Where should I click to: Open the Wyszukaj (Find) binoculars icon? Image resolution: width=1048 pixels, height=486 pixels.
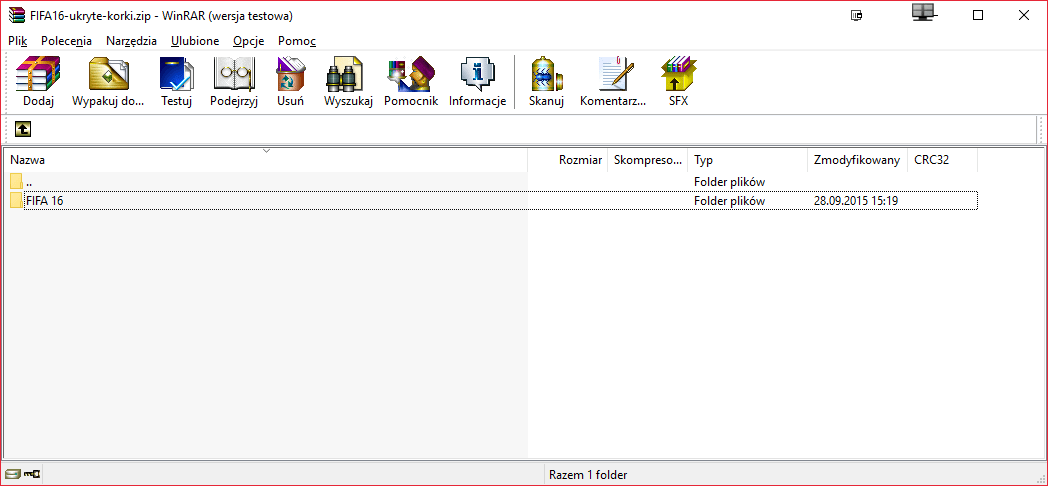tap(348, 82)
